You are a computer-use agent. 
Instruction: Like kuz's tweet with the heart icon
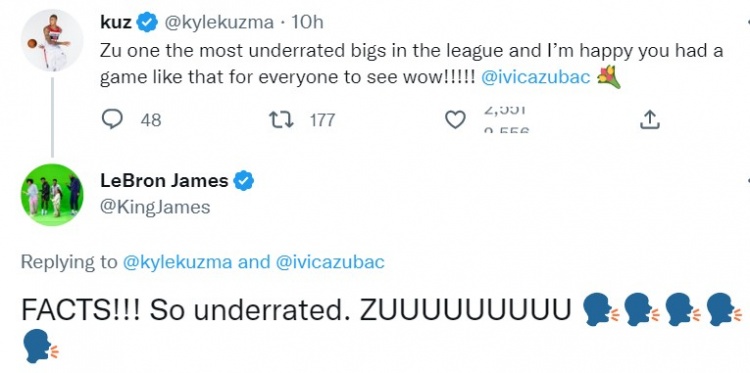click(455, 120)
